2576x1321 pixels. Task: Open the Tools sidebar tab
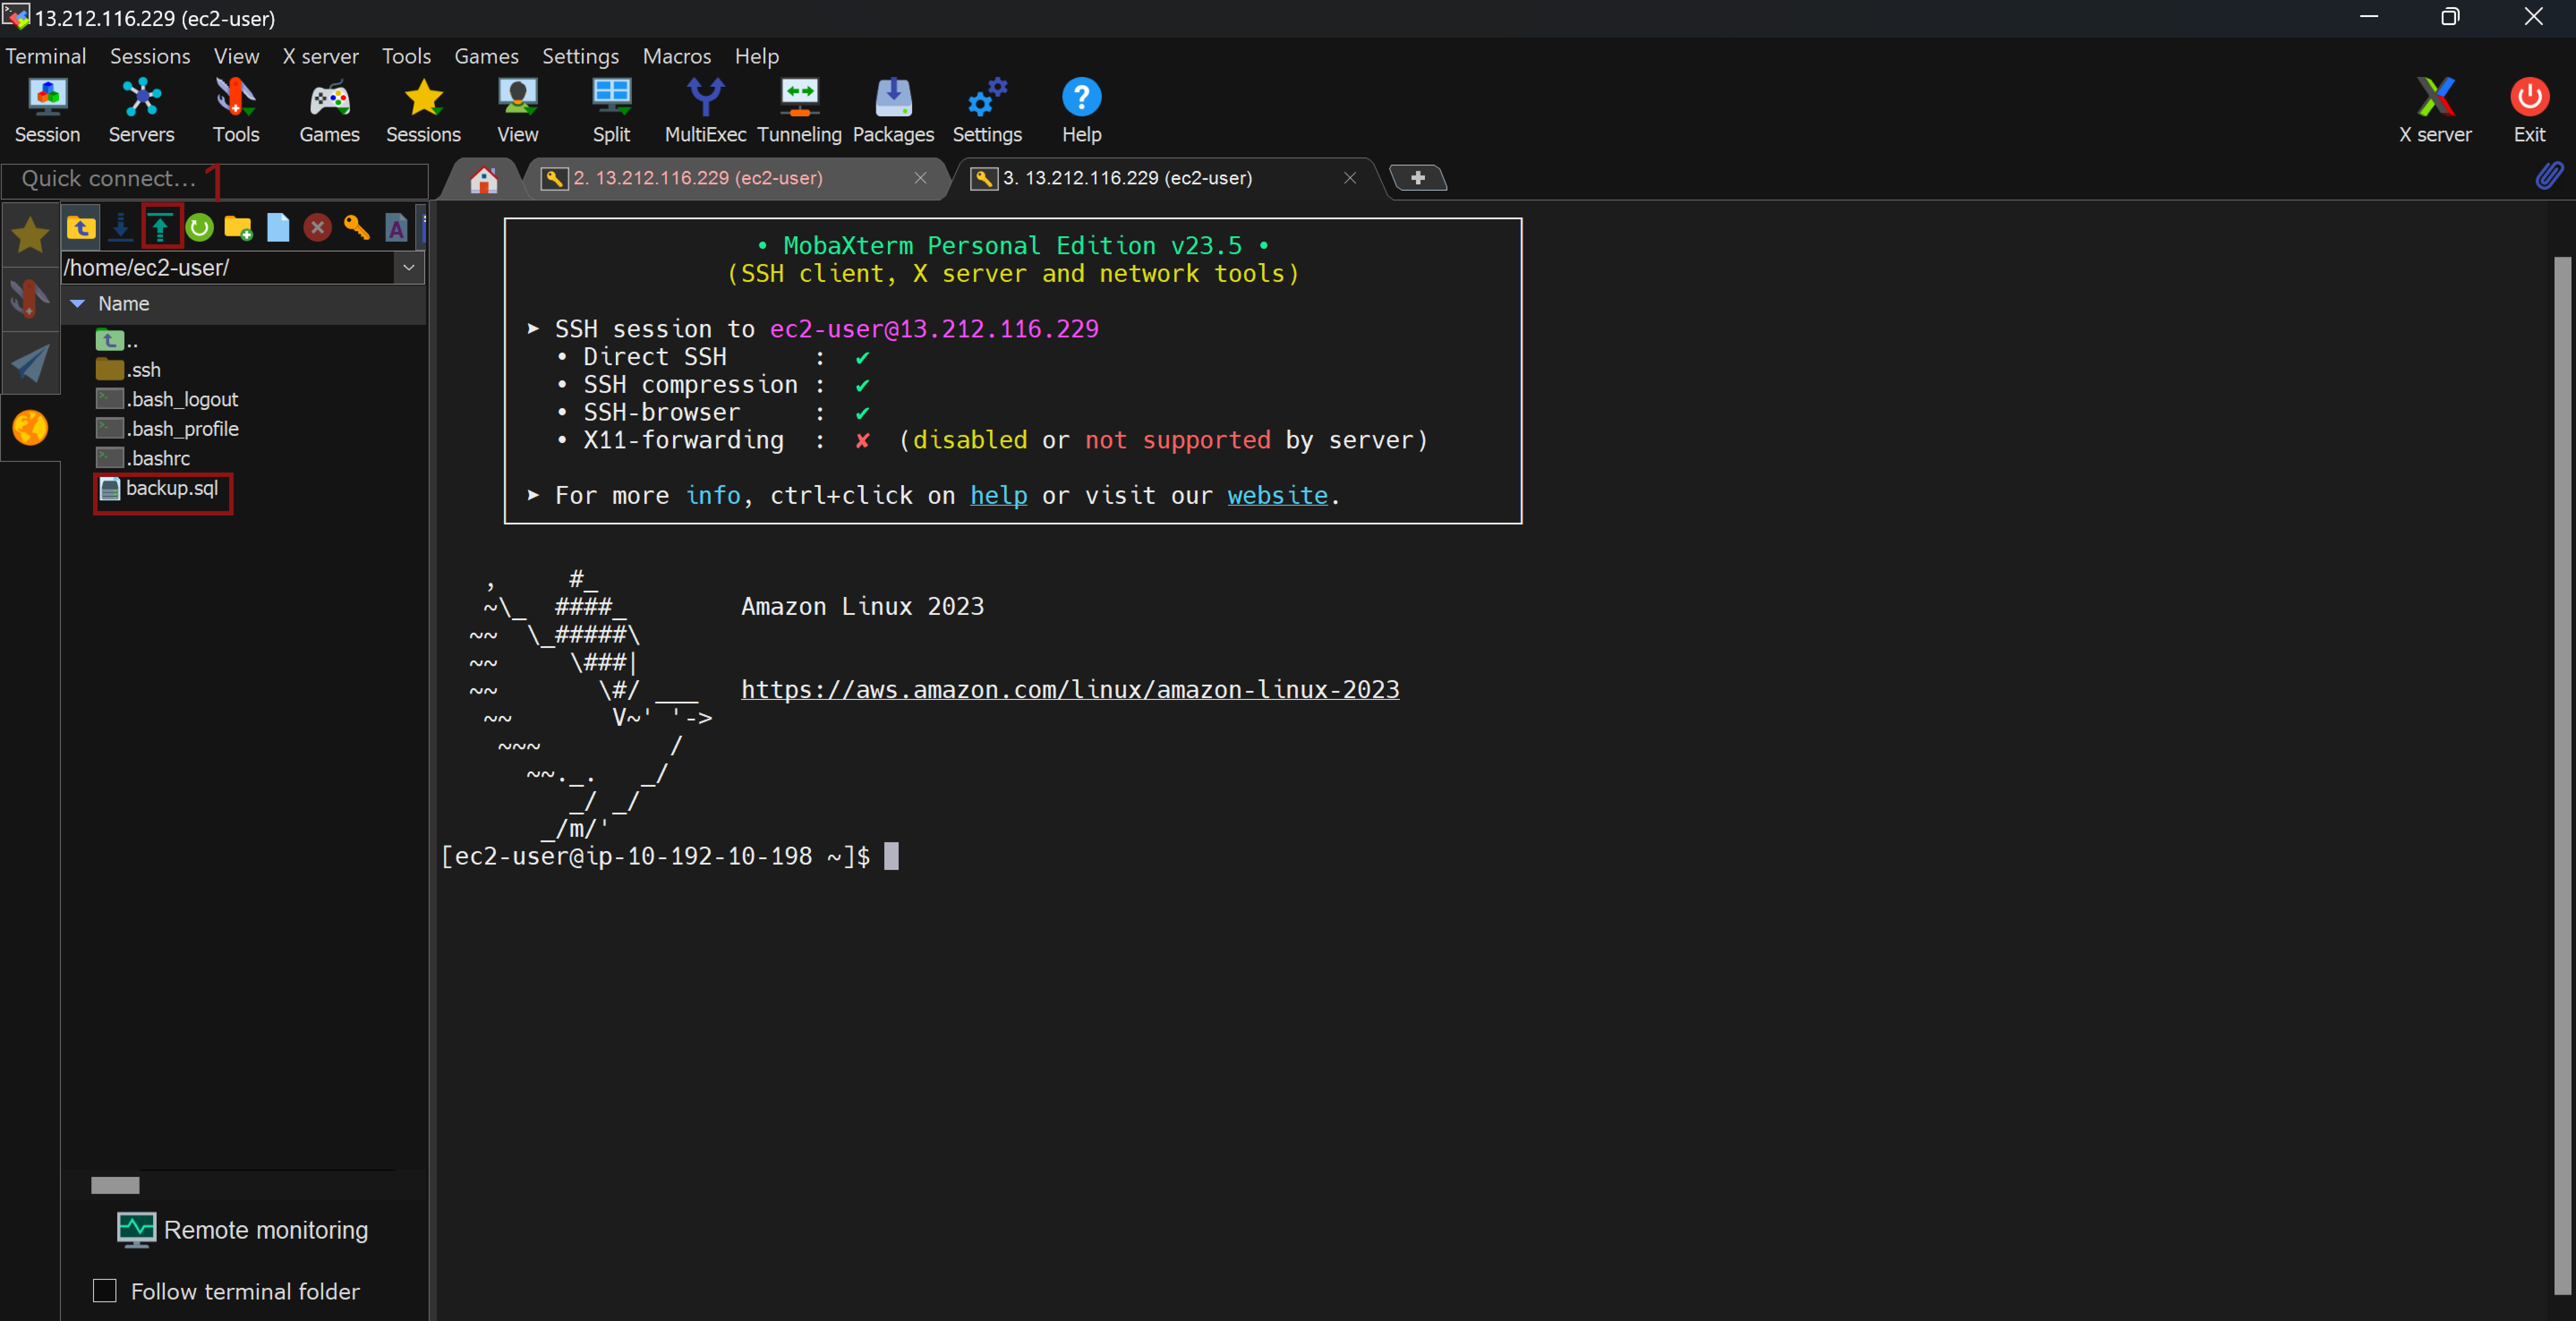(x=30, y=298)
